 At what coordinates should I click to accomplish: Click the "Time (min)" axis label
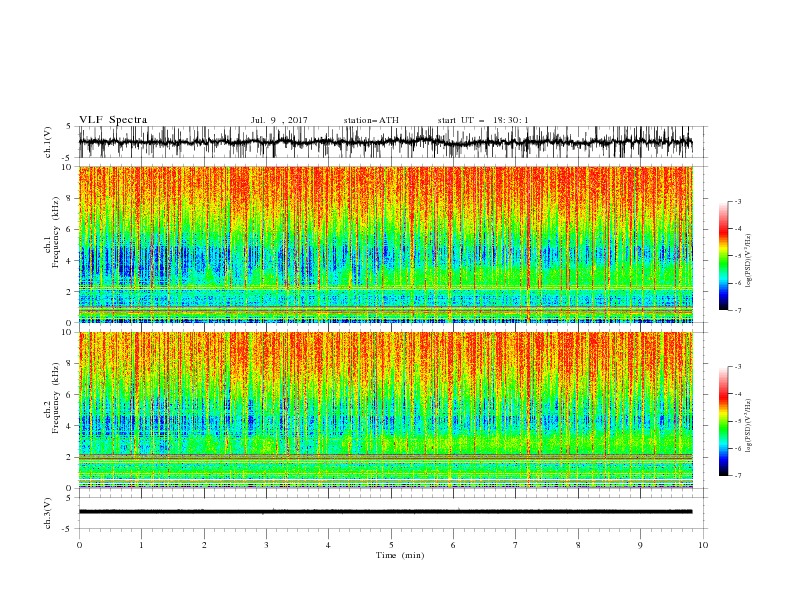click(400, 555)
